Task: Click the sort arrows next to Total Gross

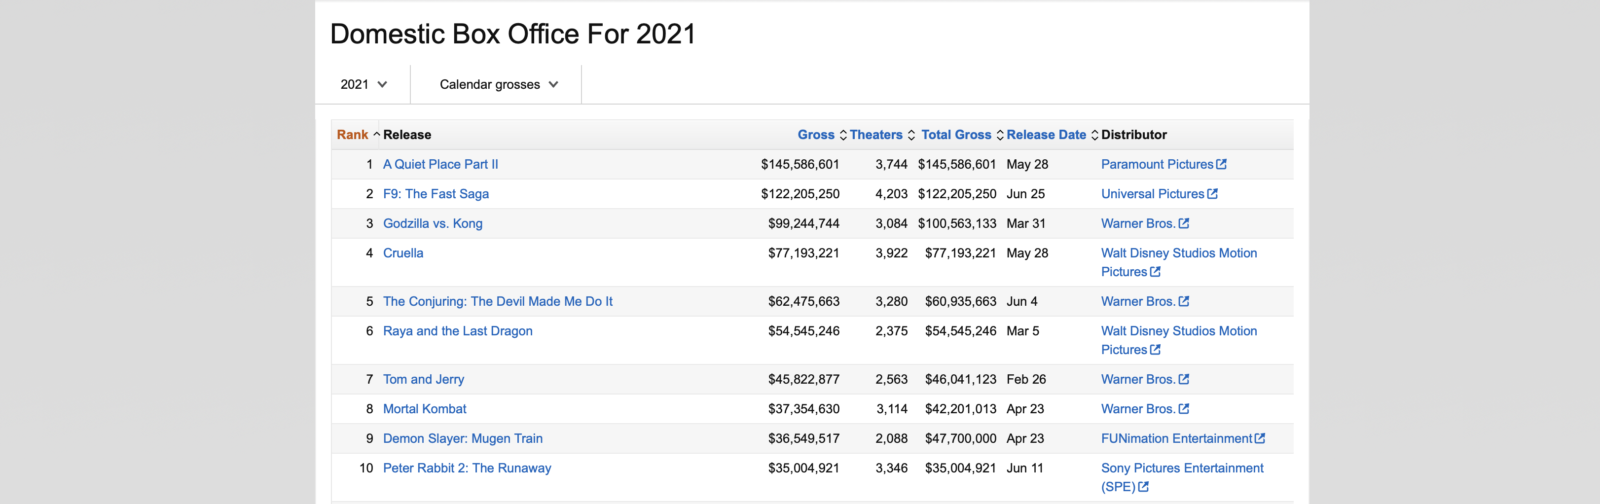Action: [1000, 135]
